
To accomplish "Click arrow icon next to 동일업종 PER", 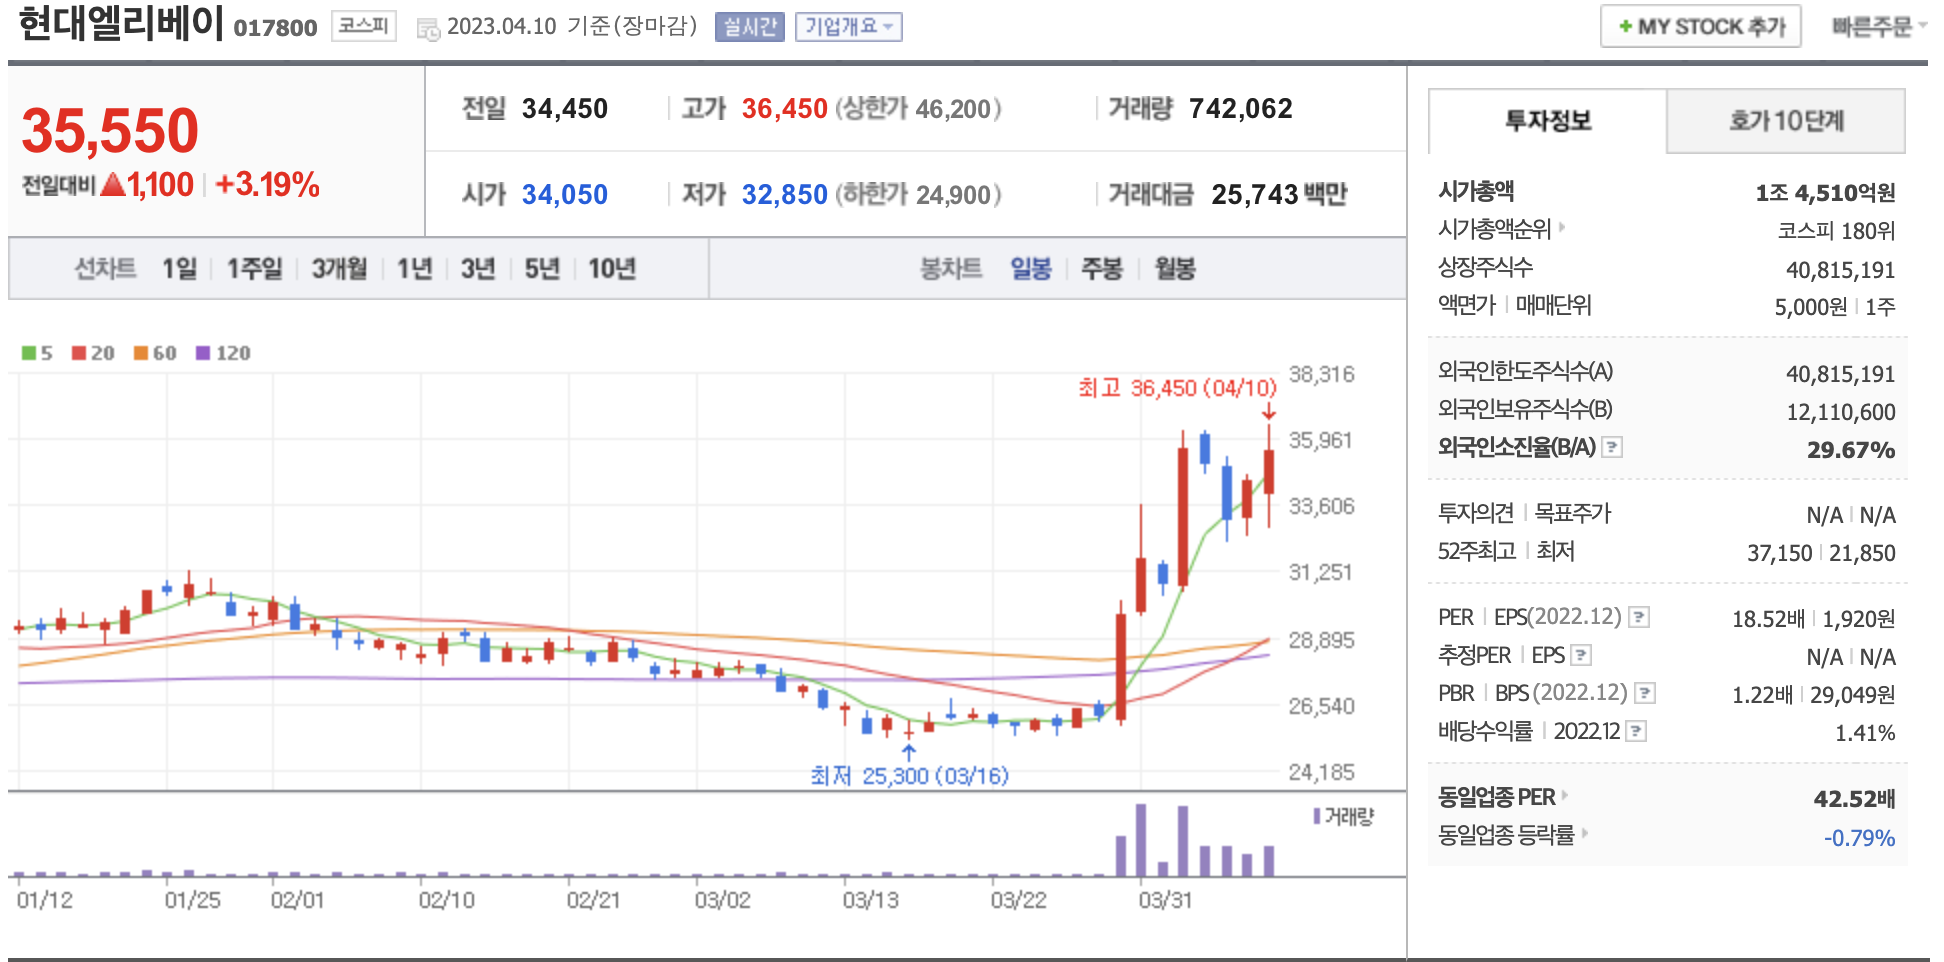I will coord(1565,796).
